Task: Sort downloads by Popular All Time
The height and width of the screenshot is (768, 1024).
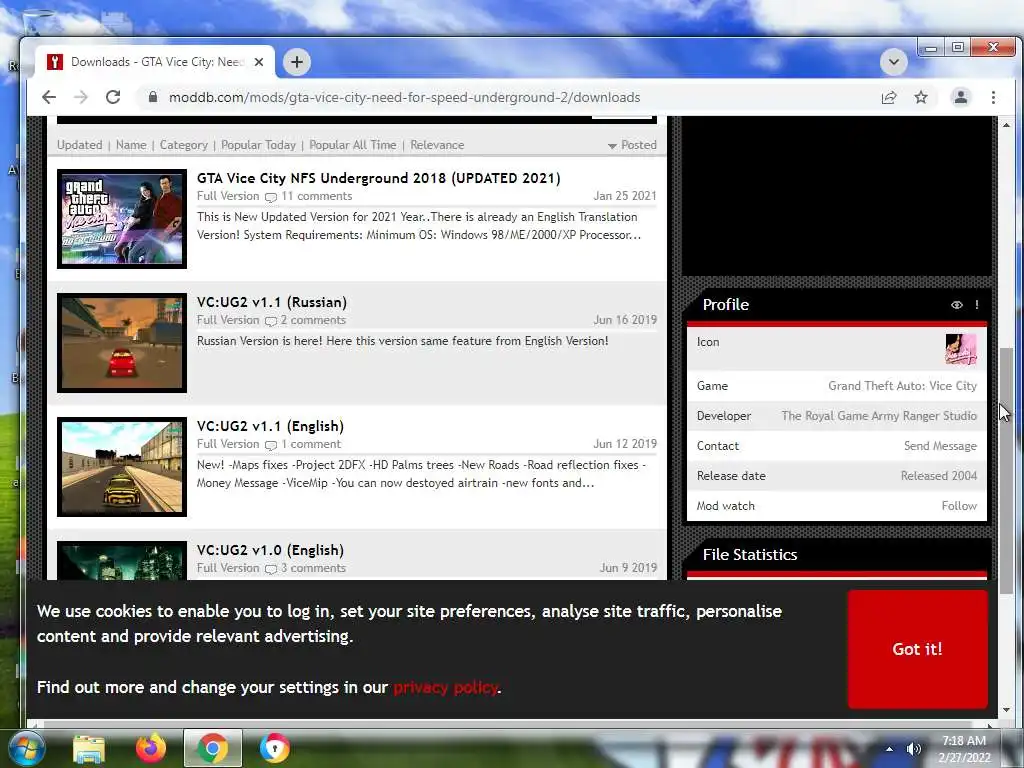Action: pyautogui.click(x=353, y=145)
